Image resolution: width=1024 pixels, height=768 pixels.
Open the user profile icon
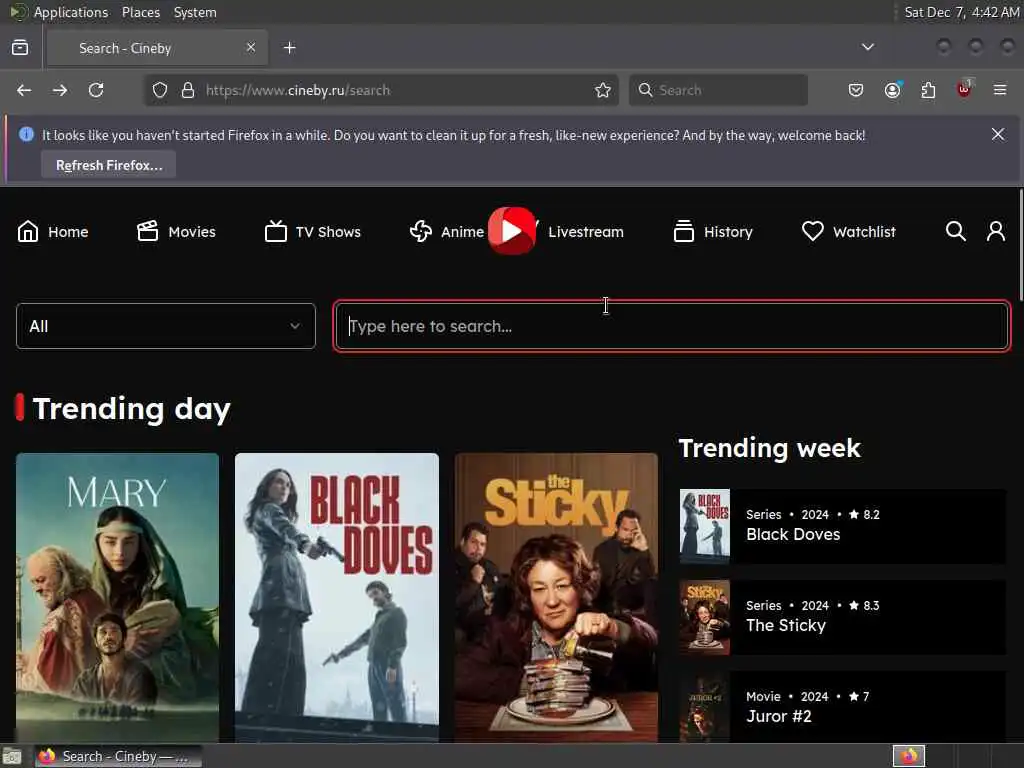tap(995, 231)
